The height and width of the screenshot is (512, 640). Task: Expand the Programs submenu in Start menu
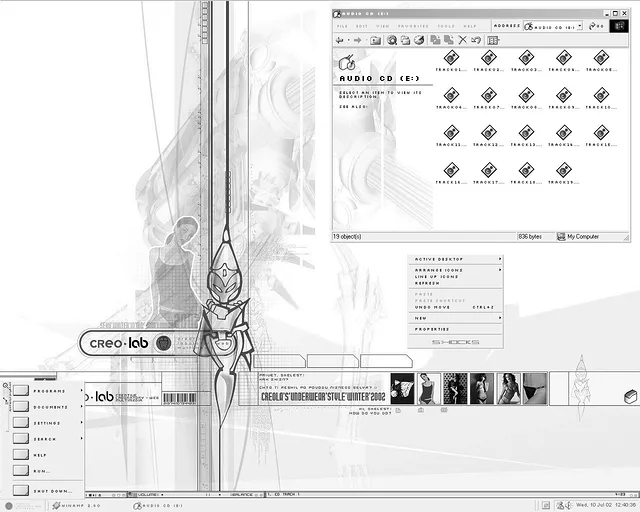pos(48,391)
